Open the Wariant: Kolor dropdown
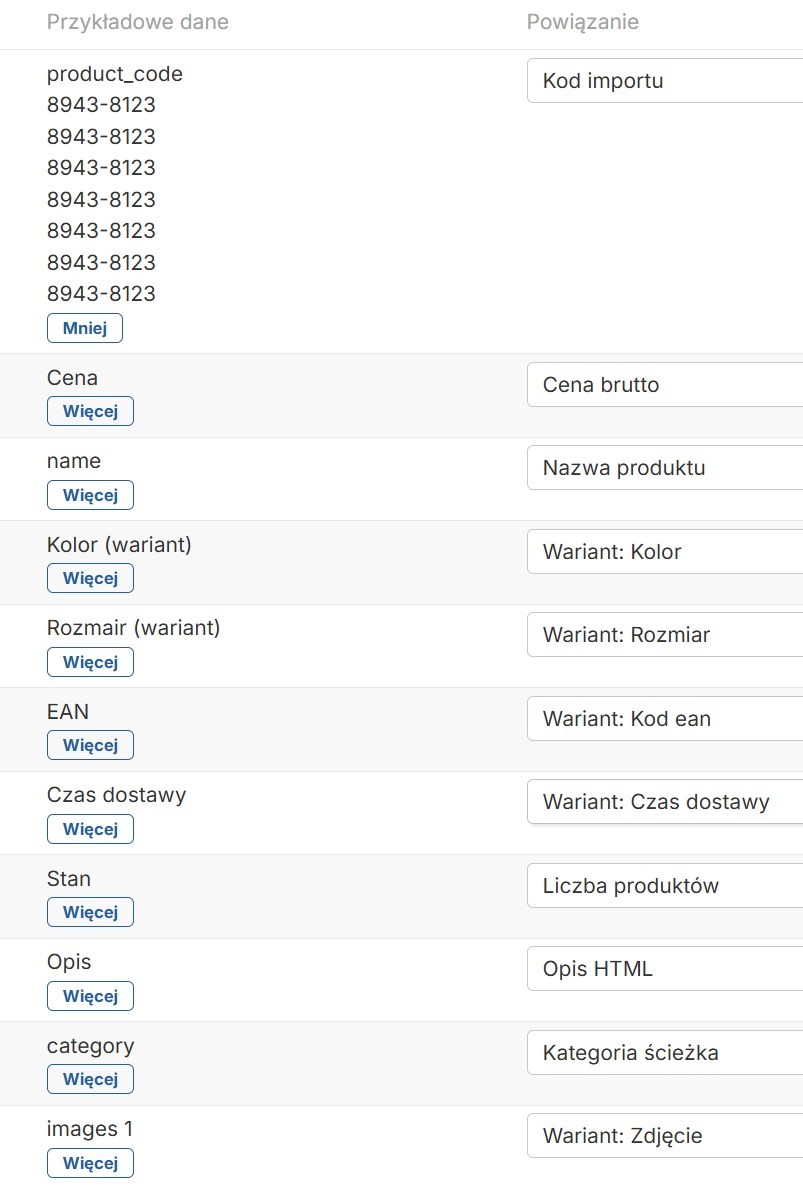This screenshot has width=803, height=1188. click(665, 552)
